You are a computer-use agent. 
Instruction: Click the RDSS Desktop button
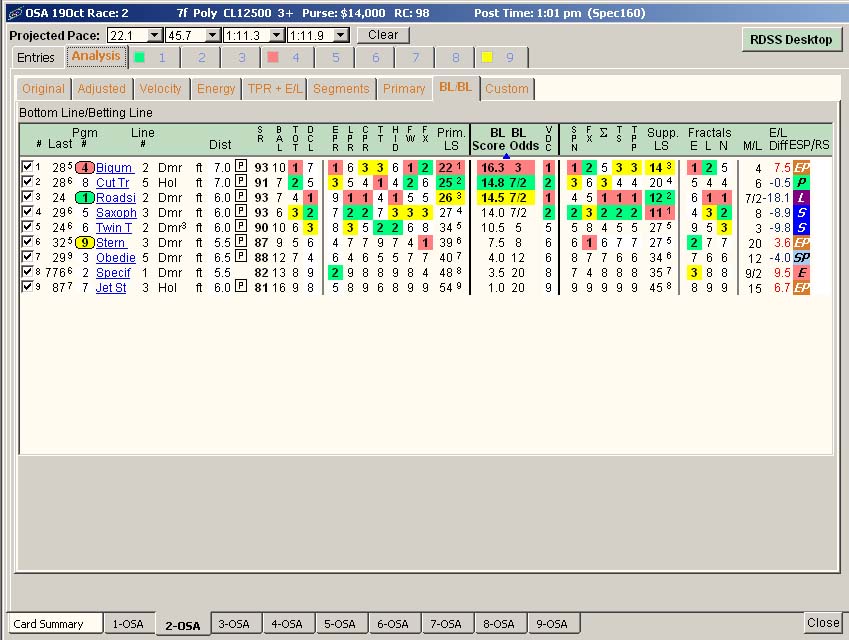click(791, 40)
